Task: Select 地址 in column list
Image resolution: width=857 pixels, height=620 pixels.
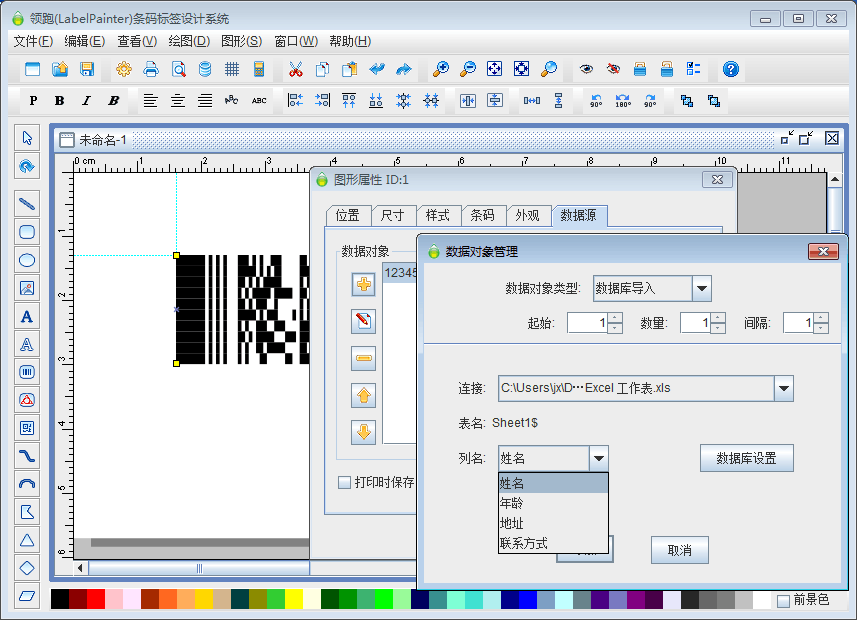Action: 553,523
